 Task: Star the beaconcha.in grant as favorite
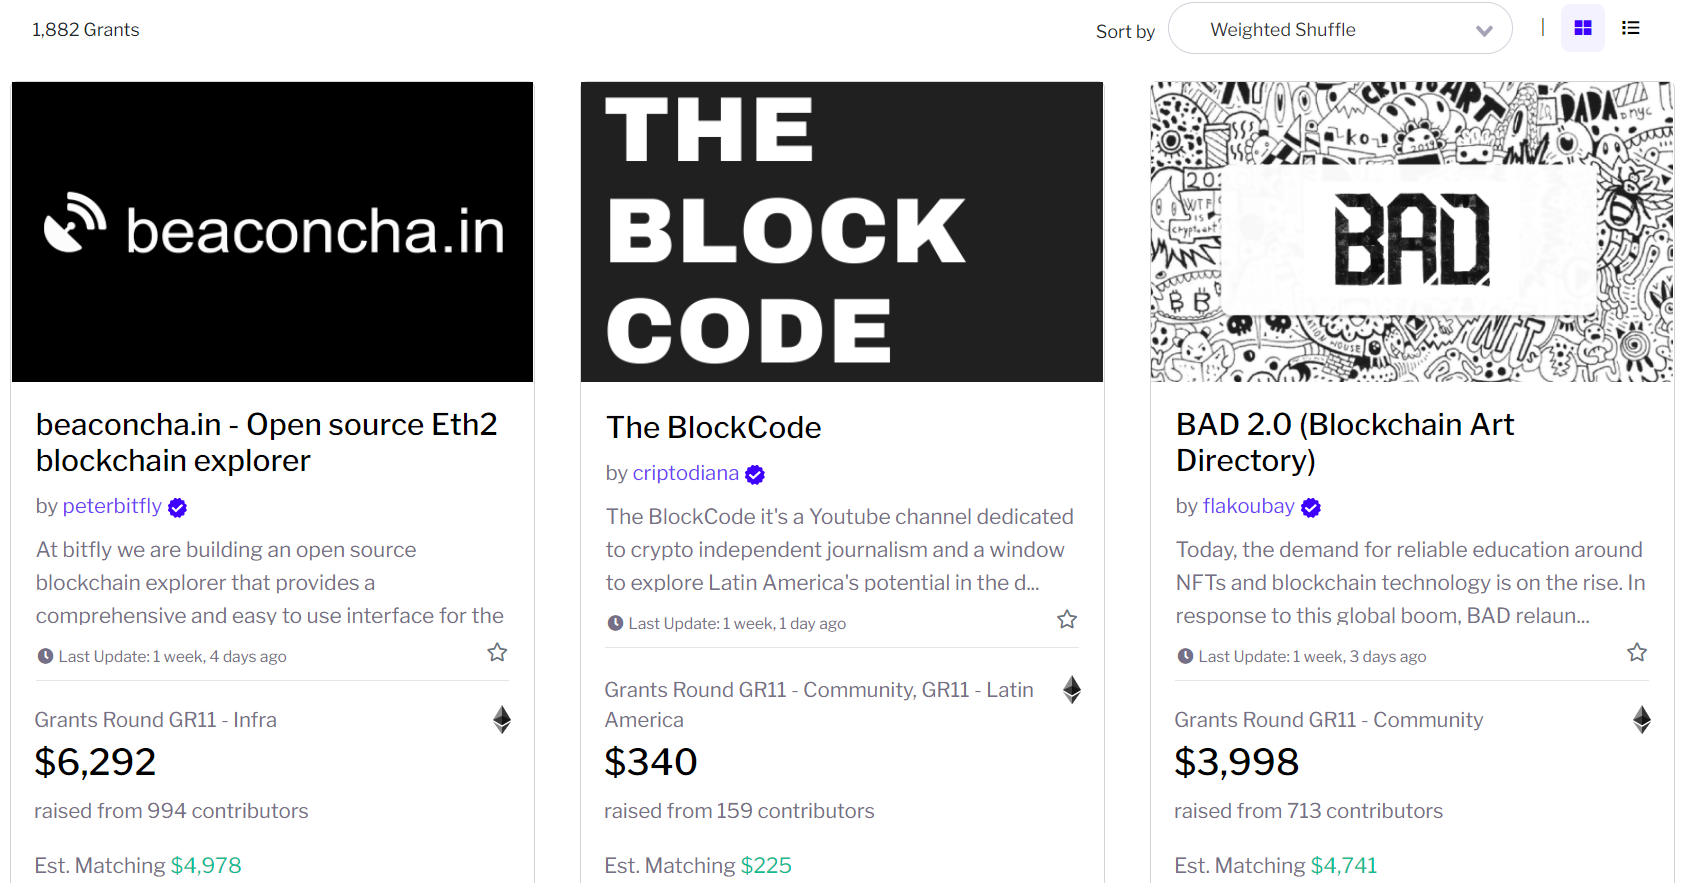(x=497, y=653)
